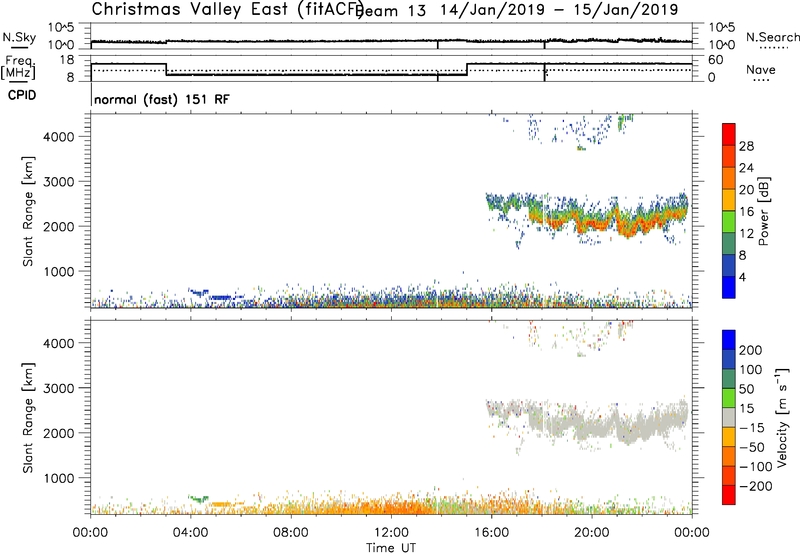800x554 pixels.
Task: Click the '3000' tick on the Power panel
Action: 58,182
